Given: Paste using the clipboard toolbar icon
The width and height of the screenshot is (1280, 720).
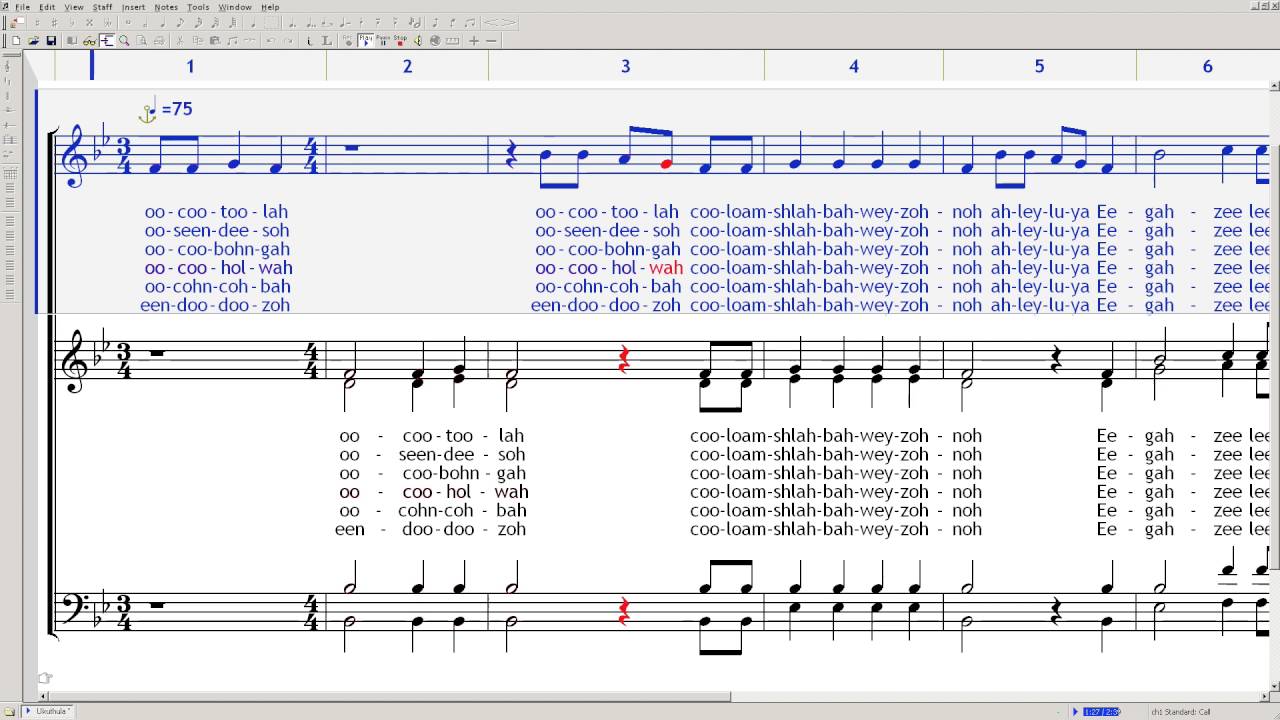Looking at the screenshot, I should coord(215,41).
